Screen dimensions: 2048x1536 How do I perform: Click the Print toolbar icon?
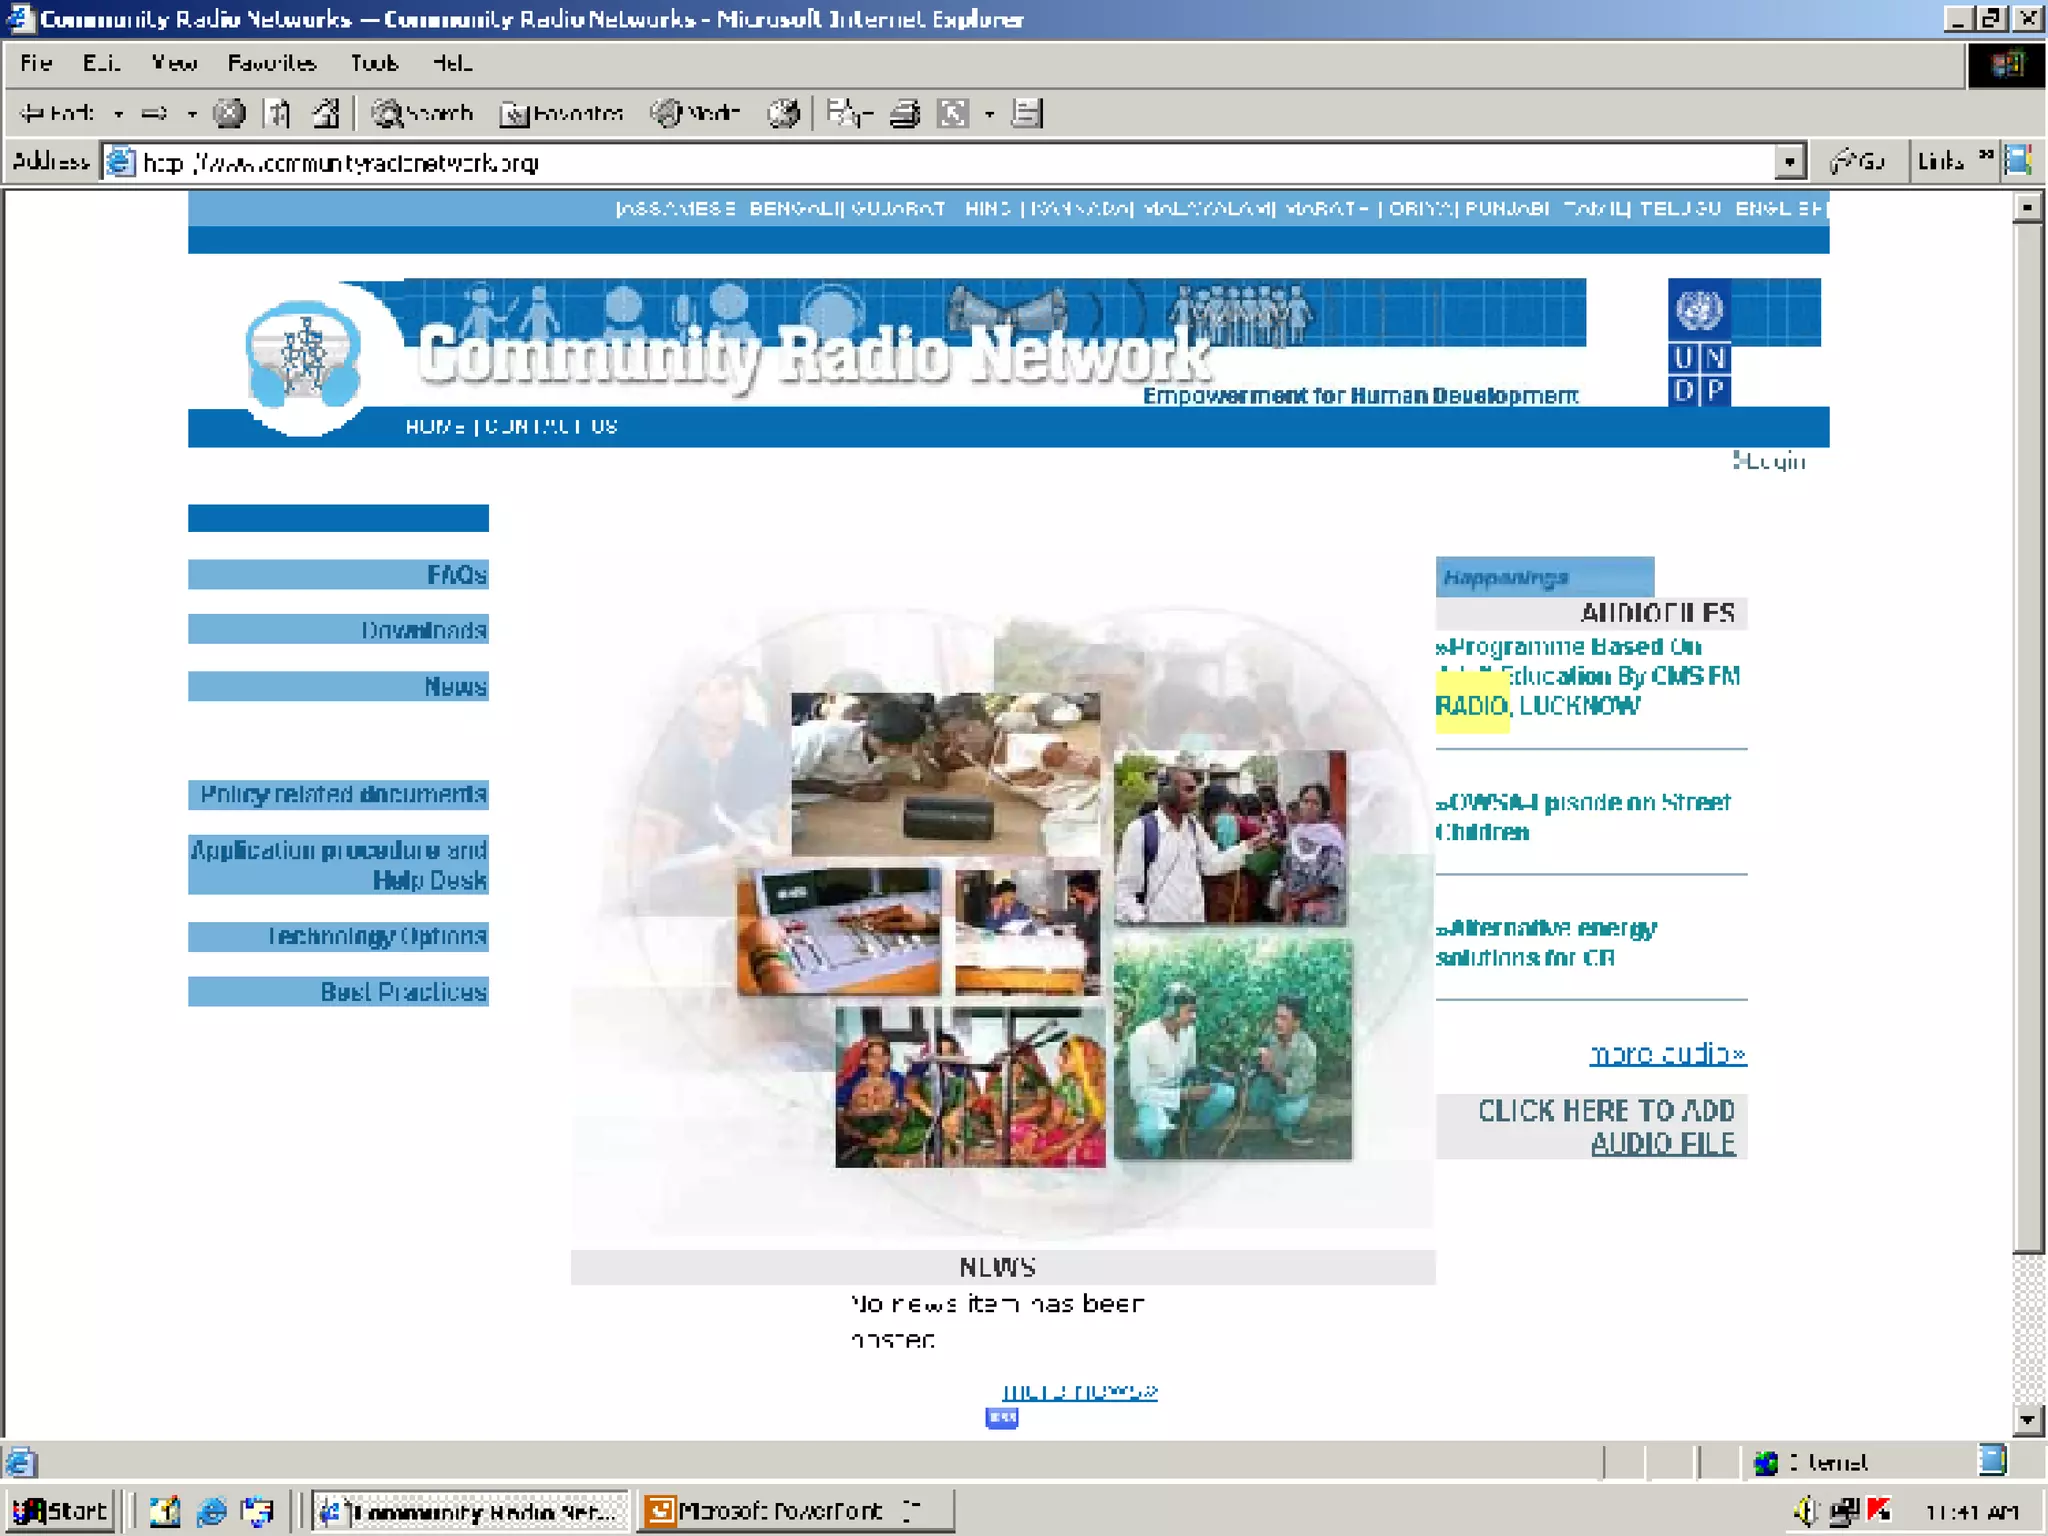click(x=905, y=114)
